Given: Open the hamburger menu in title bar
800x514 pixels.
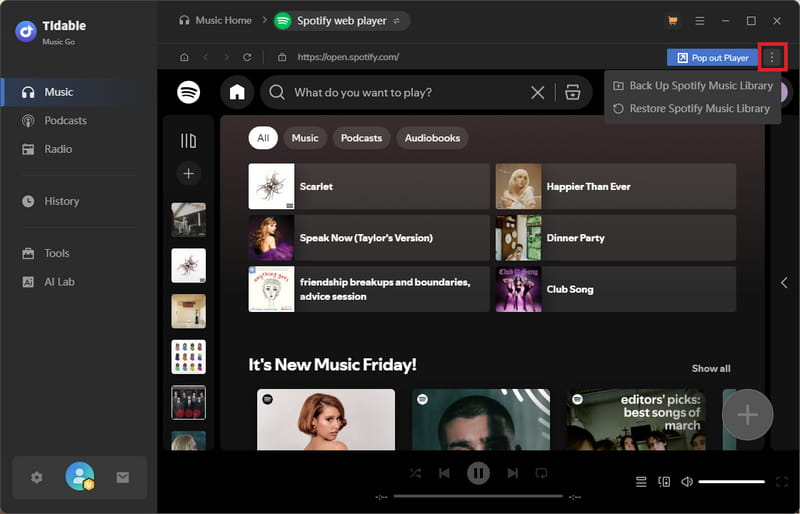Looking at the screenshot, I should tap(699, 21).
